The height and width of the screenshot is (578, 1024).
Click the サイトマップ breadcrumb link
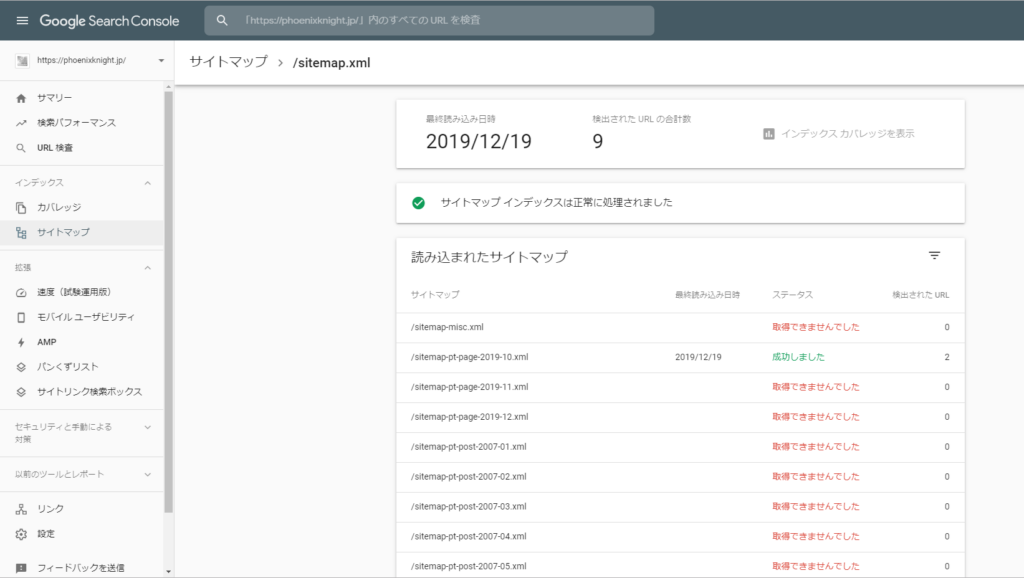click(x=228, y=62)
